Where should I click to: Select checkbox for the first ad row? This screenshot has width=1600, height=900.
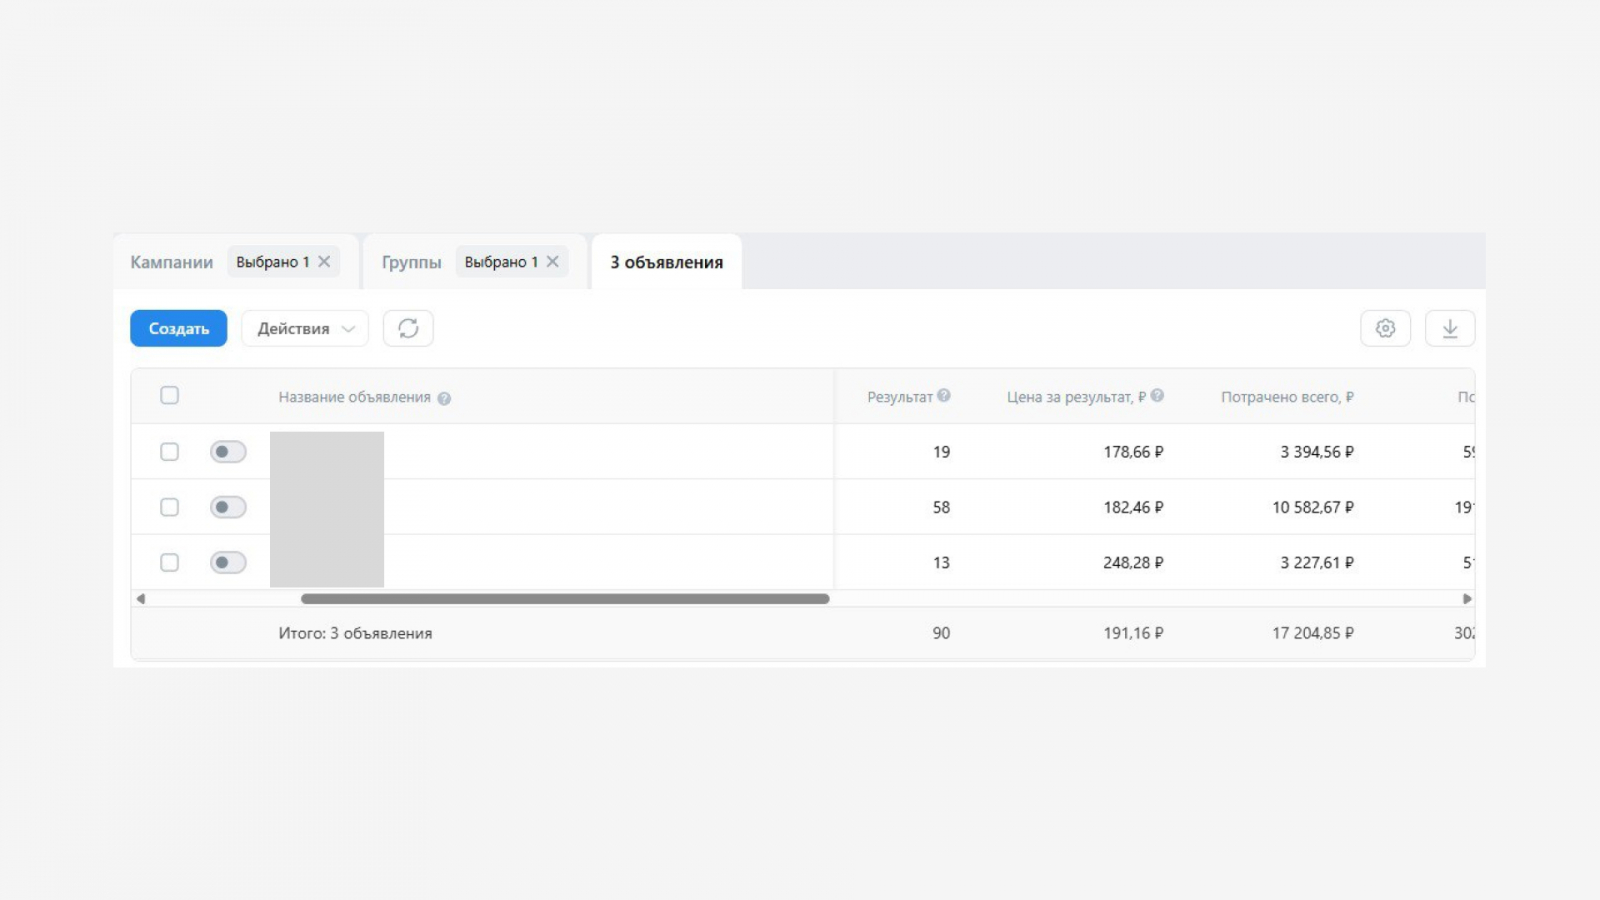tap(170, 452)
